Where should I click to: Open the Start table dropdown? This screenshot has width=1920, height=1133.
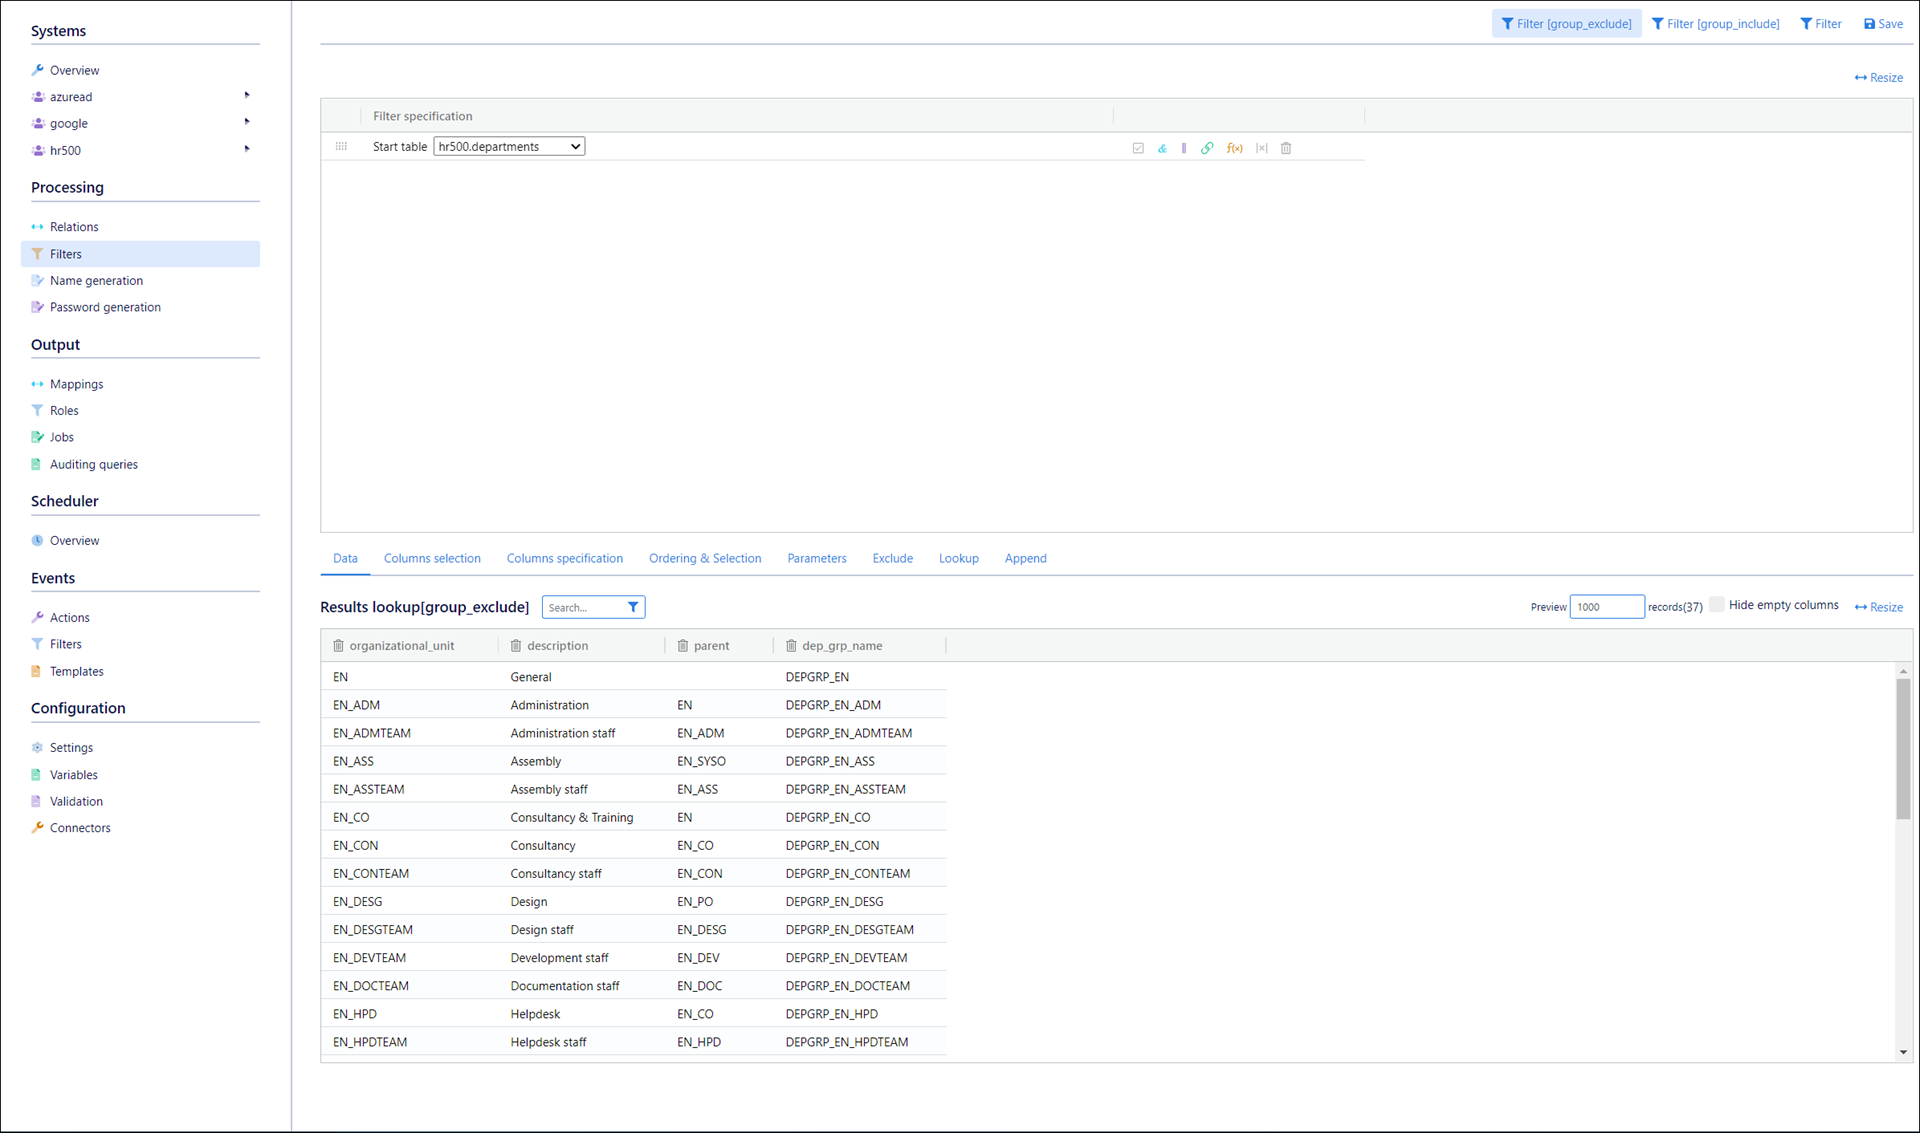[509, 147]
